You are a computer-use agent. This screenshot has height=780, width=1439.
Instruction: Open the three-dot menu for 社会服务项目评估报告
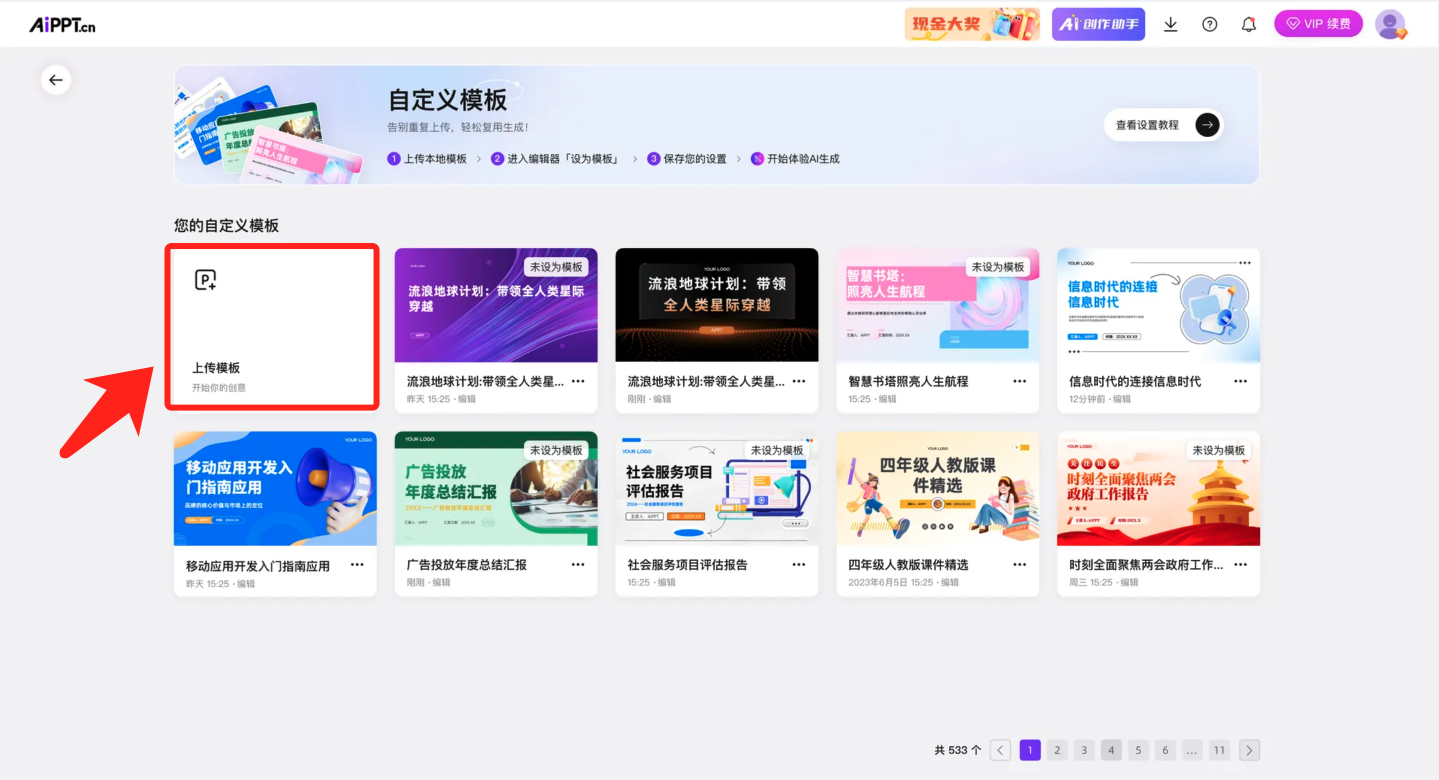[x=799, y=565]
